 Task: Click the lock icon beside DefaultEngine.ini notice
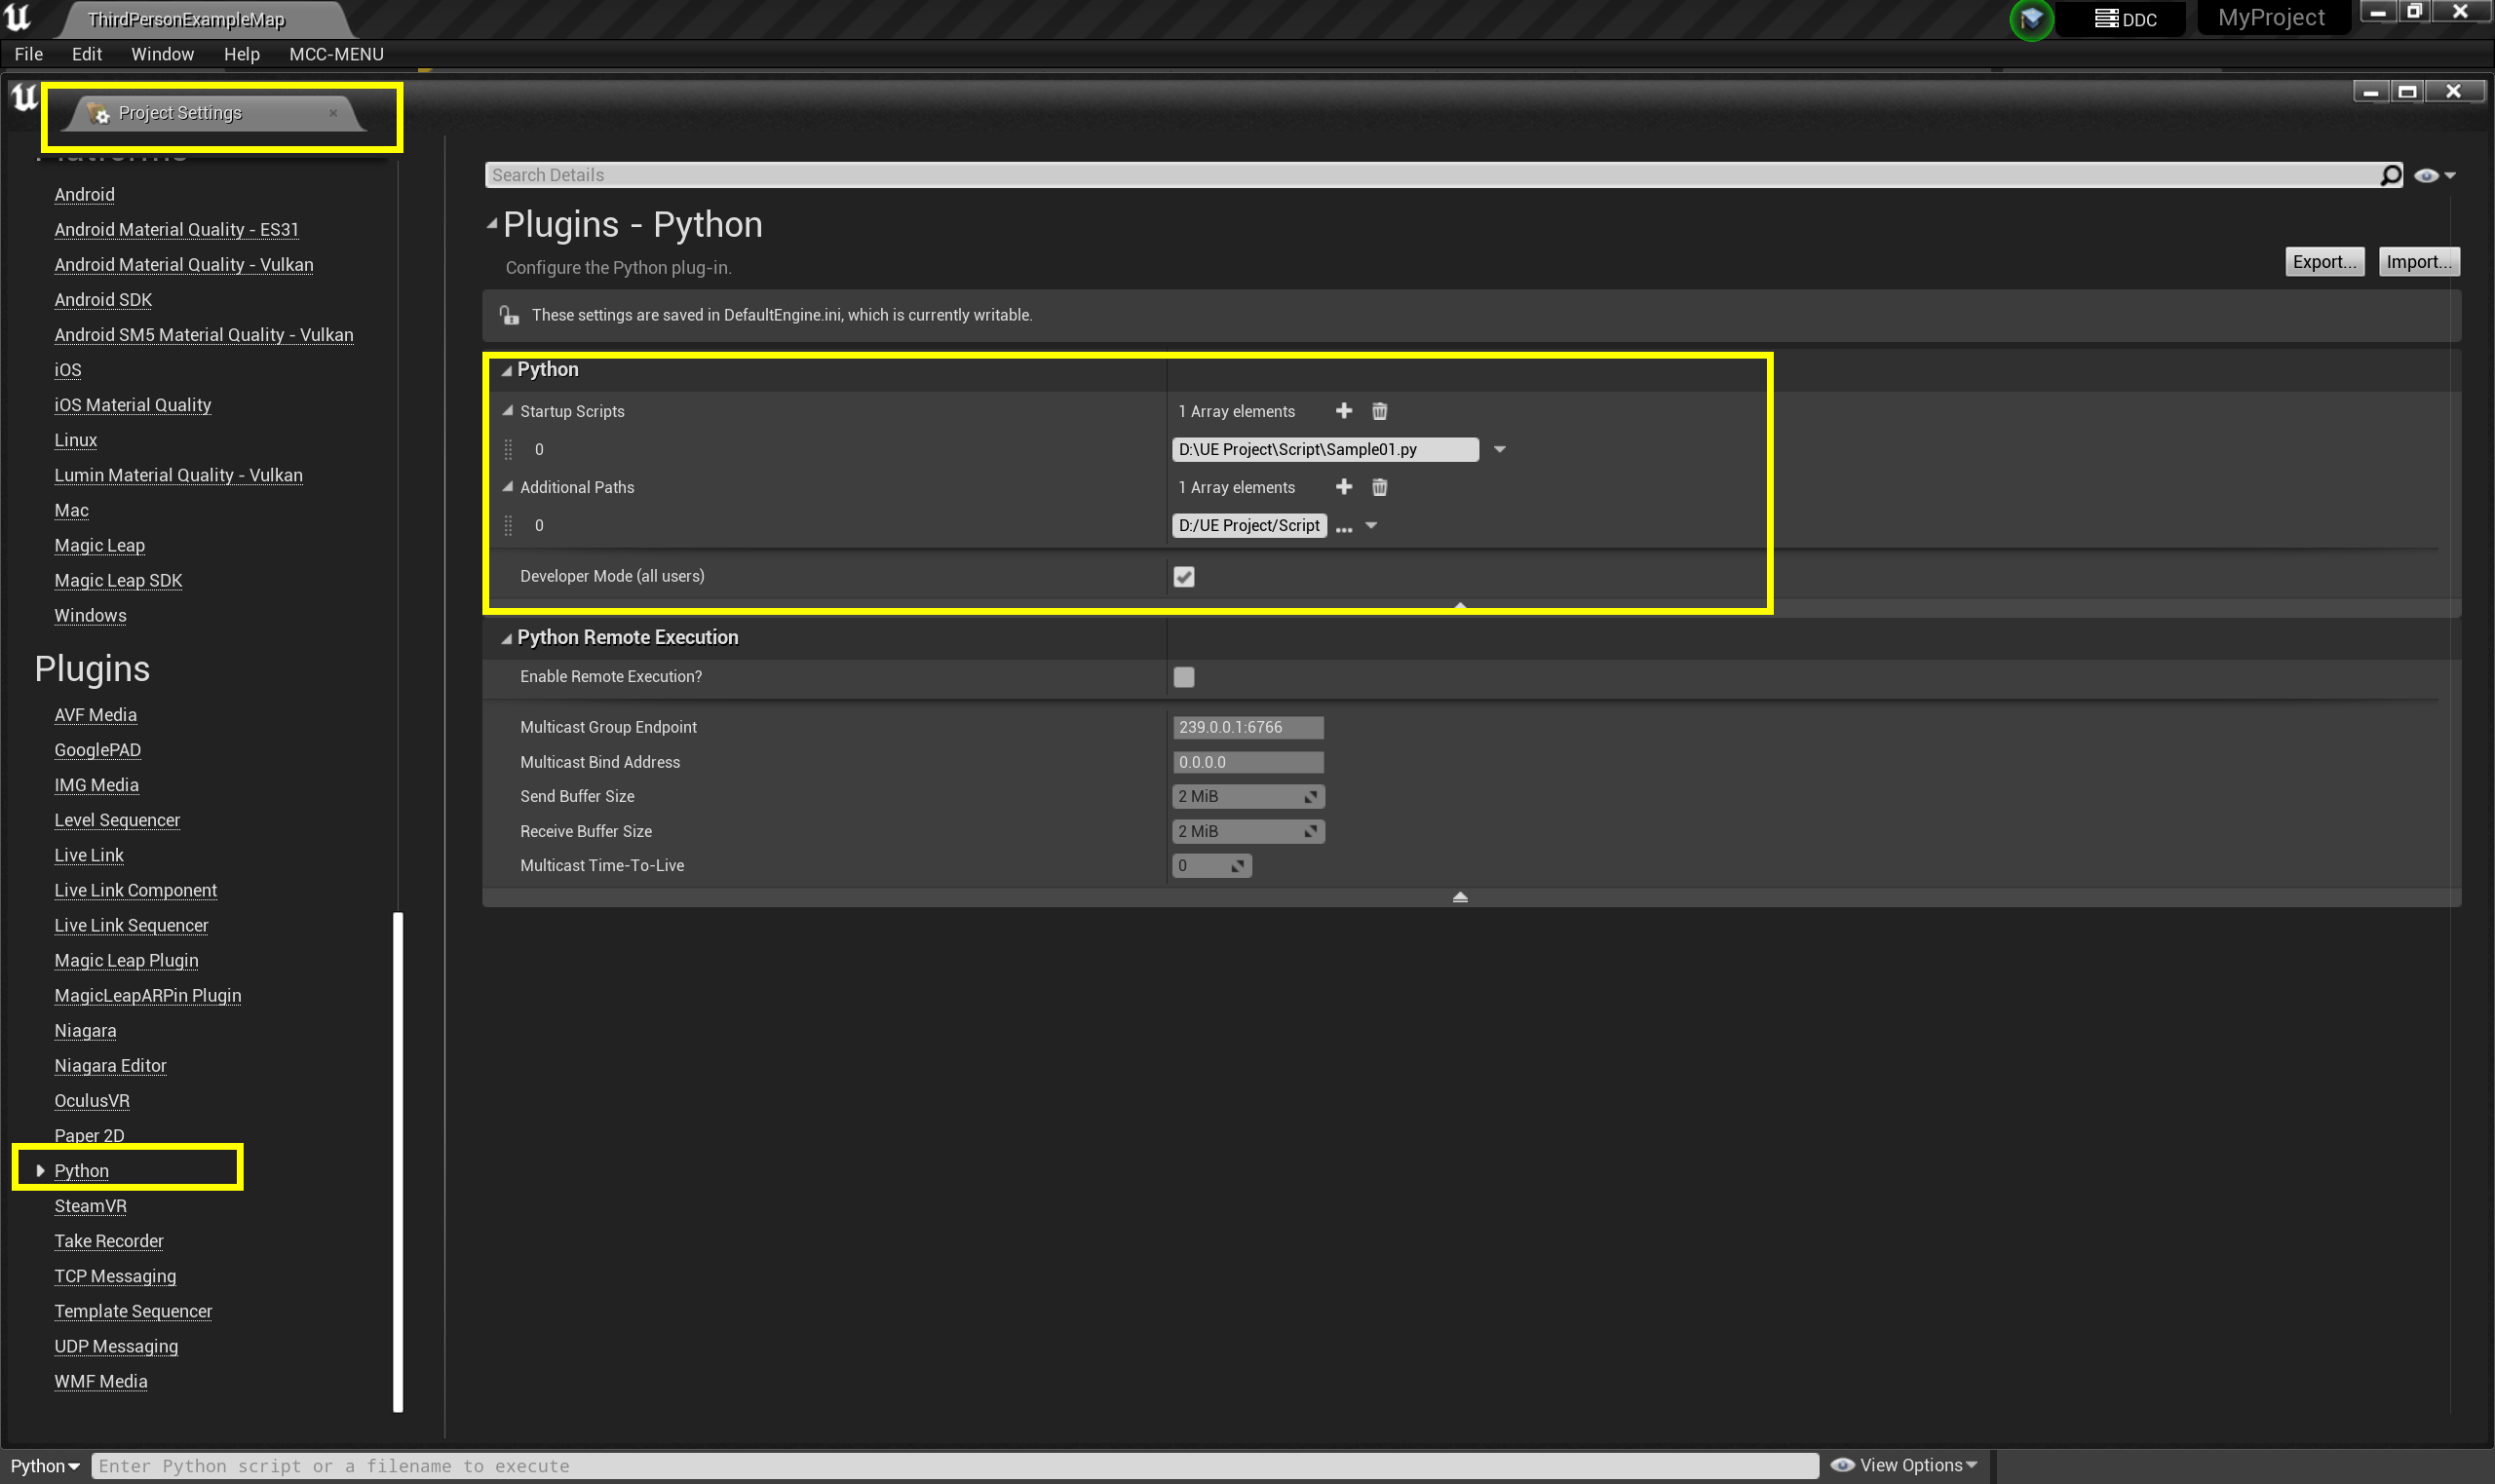click(509, 315)
